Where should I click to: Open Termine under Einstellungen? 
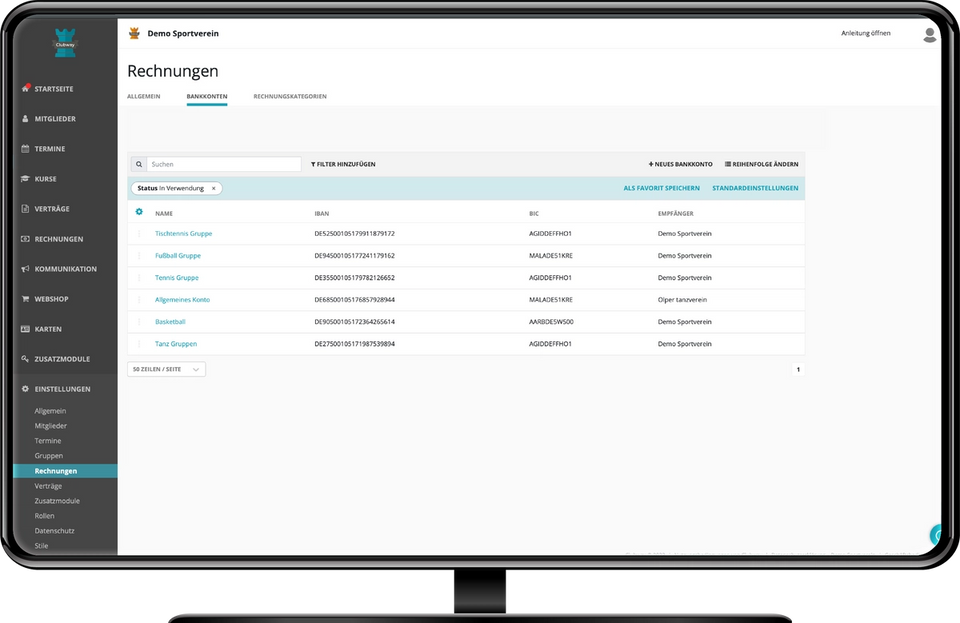coord(48,441)
